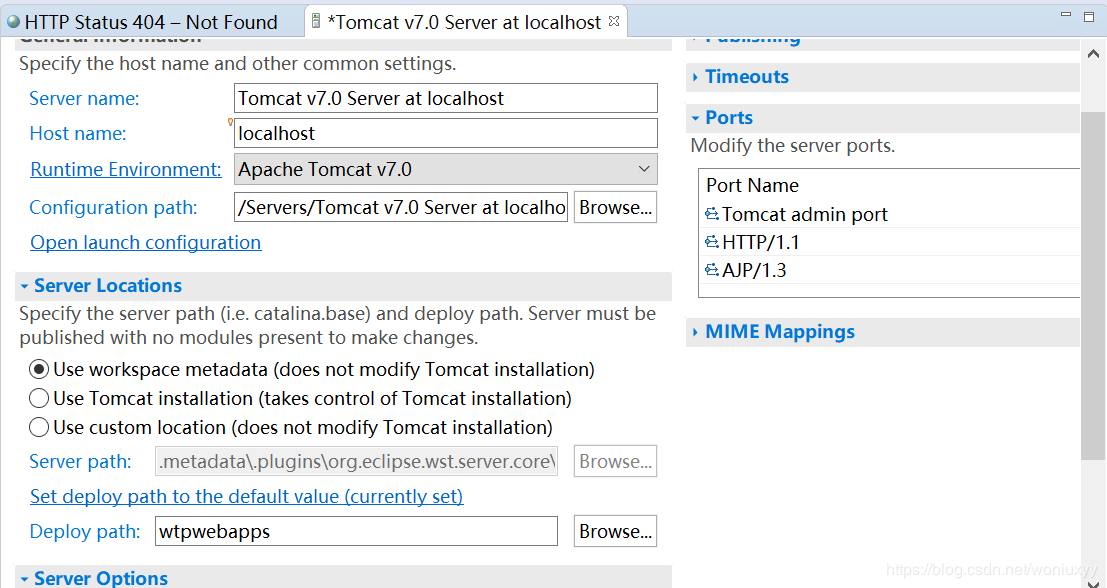Click the Server name label
Viewport: 1107px width, 588px height.
click(x=84, y=98)
